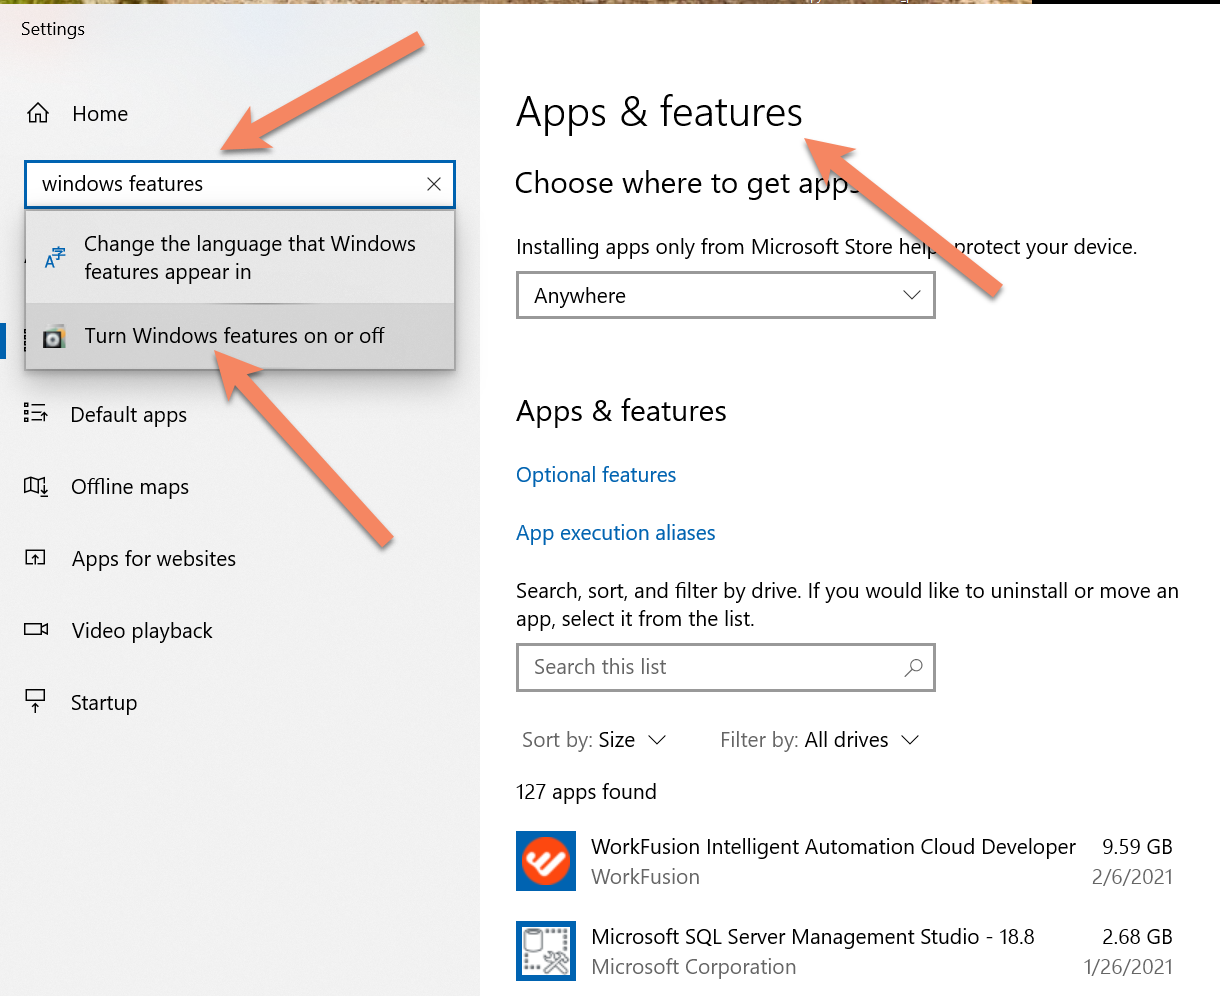Open Offline maps settings
Viewport: 1220px width, 996px height.
[130, 487]
